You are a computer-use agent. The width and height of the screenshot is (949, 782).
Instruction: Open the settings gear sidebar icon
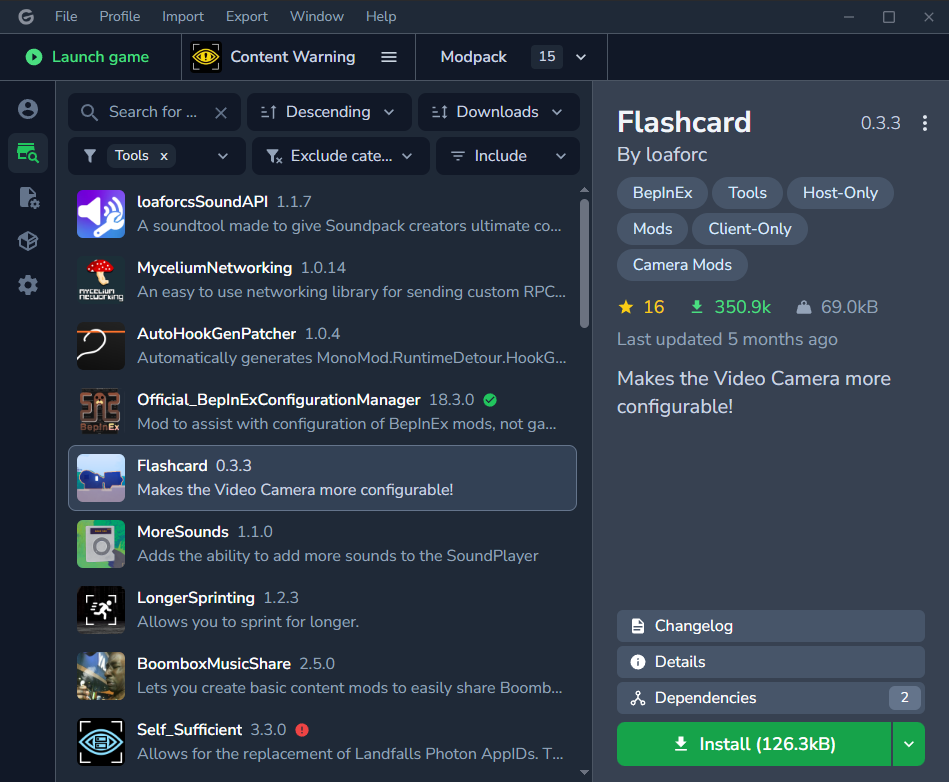pos(28,285)
